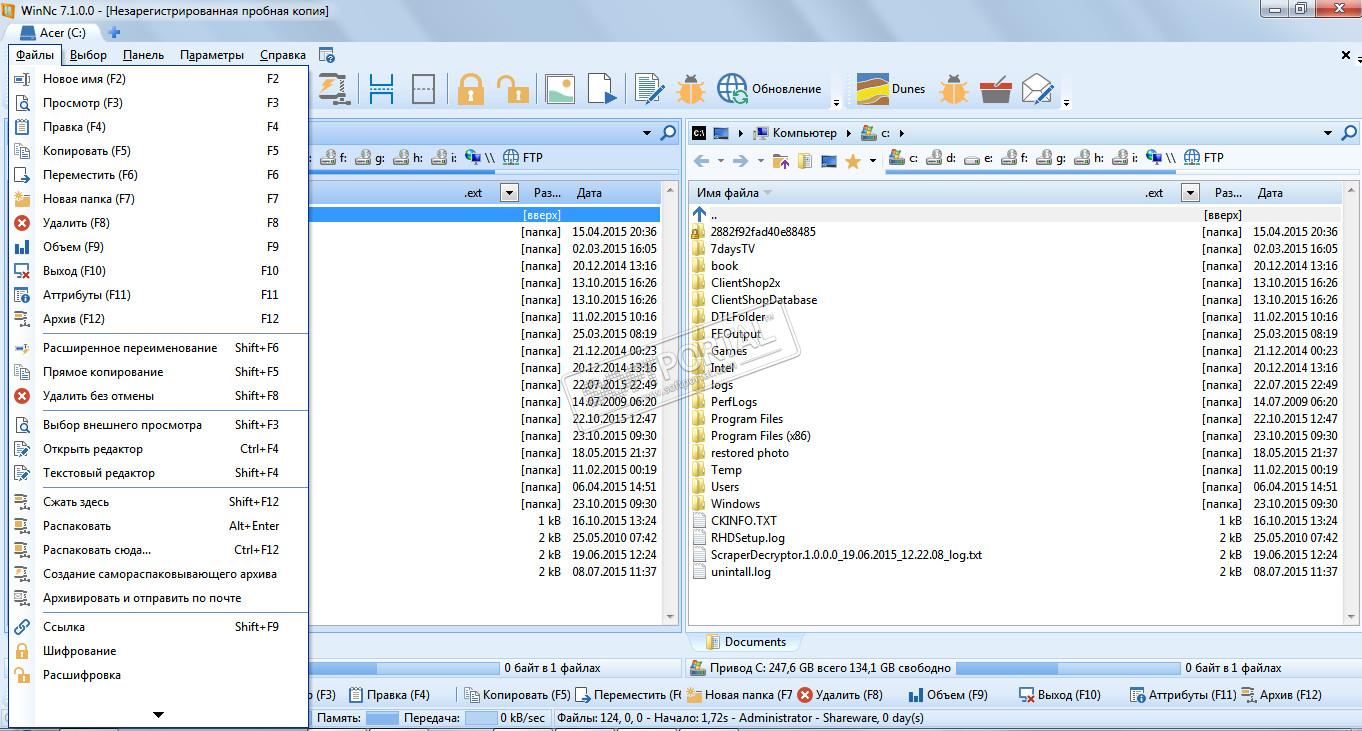This screenshot has height=731, width=1362.
Task: Click the right panel search magnifier
Action: coord(1349,133)
